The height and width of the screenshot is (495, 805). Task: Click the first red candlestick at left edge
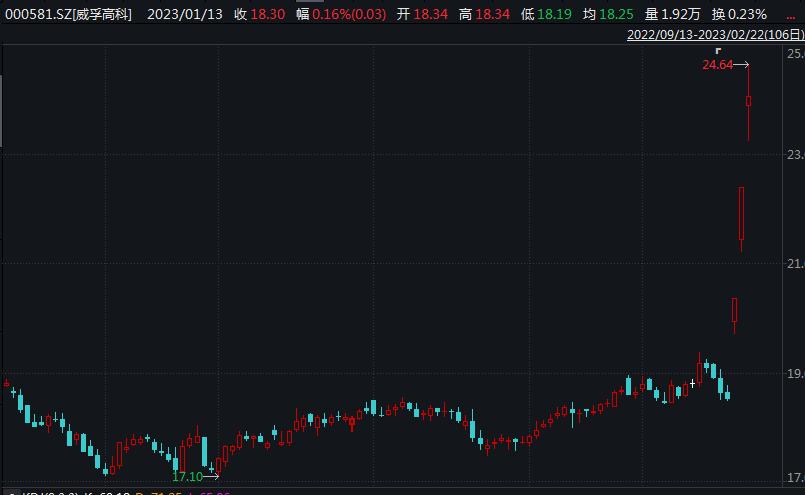tap(7, 383)
